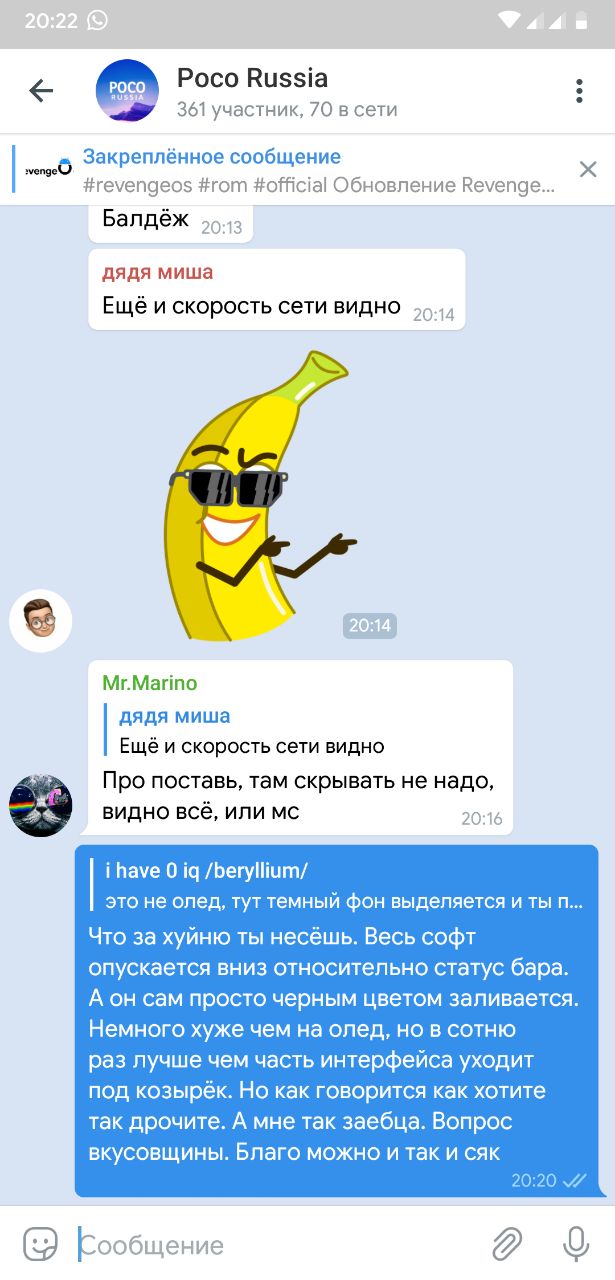Tap the red дядя миша sender name
Image resolution: width=615 pixels, height=1280 pixels.
(158, 272)
